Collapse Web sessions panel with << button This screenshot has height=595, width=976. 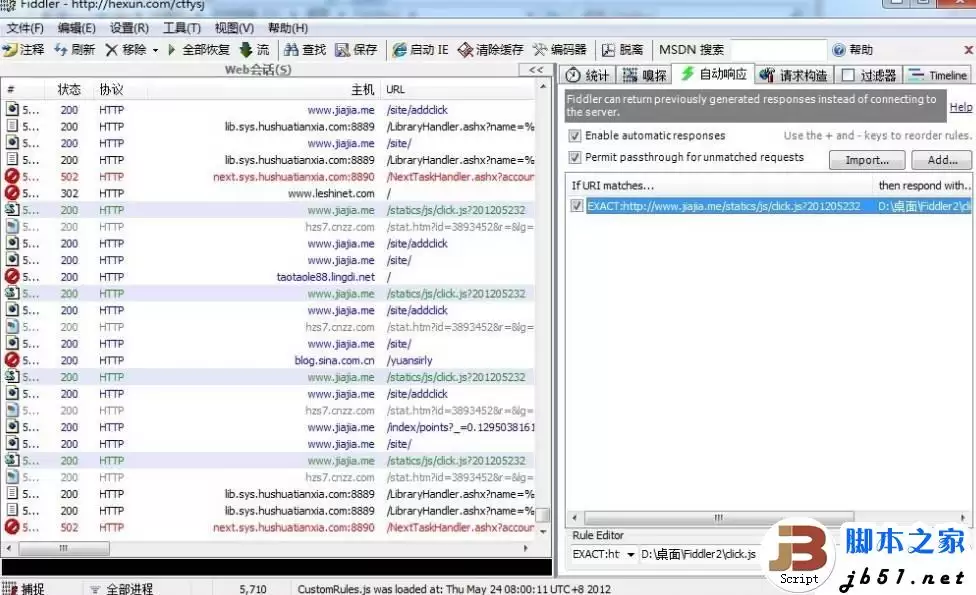[536, 70]
